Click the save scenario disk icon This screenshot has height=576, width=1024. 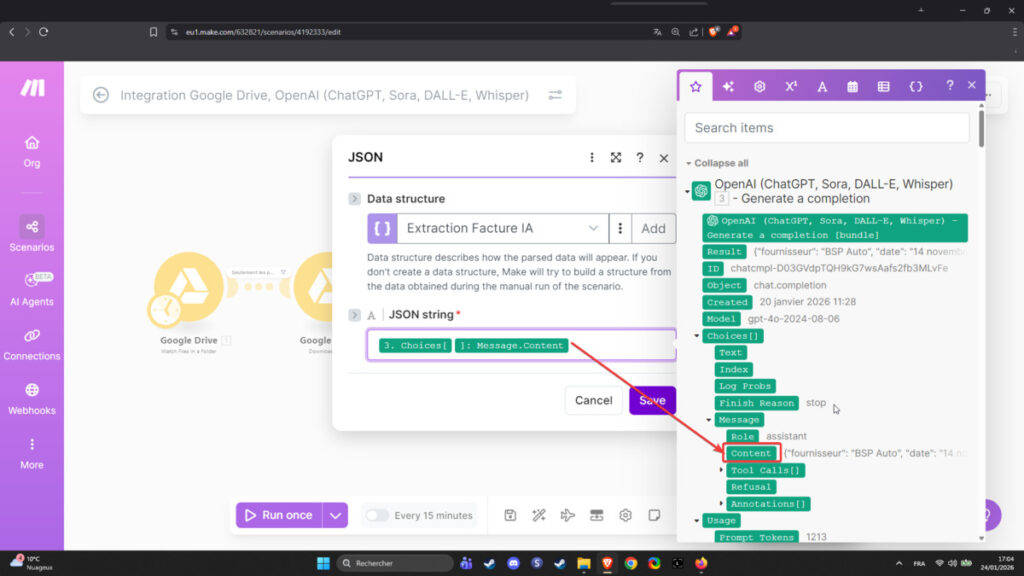(510, 515)
